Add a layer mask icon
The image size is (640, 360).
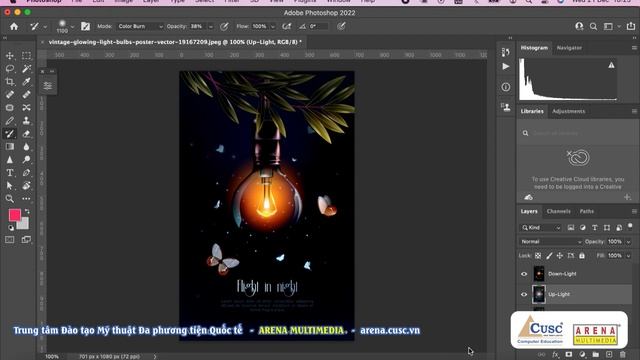click(x=569, y=355)
